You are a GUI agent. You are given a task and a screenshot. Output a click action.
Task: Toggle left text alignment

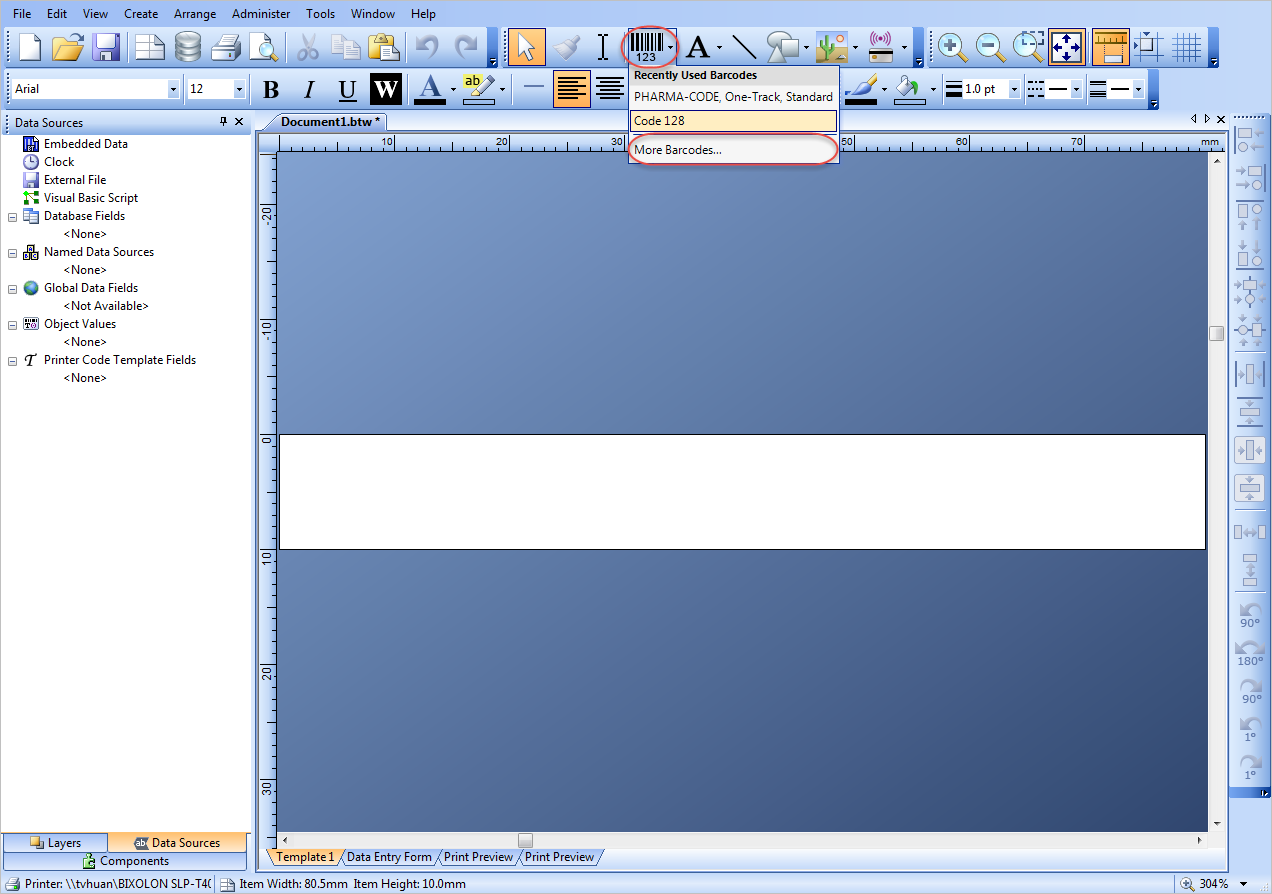point(572,89)
